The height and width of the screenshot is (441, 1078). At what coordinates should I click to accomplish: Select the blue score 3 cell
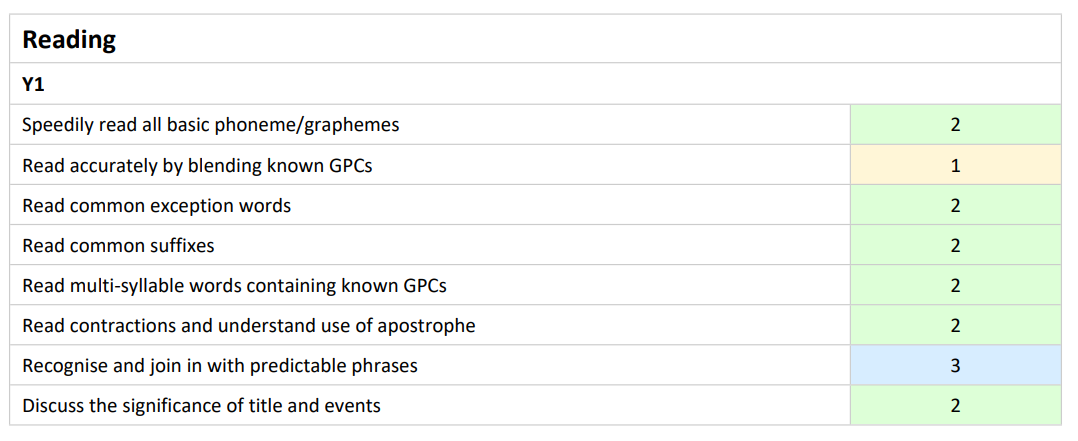tap(956, 365)
